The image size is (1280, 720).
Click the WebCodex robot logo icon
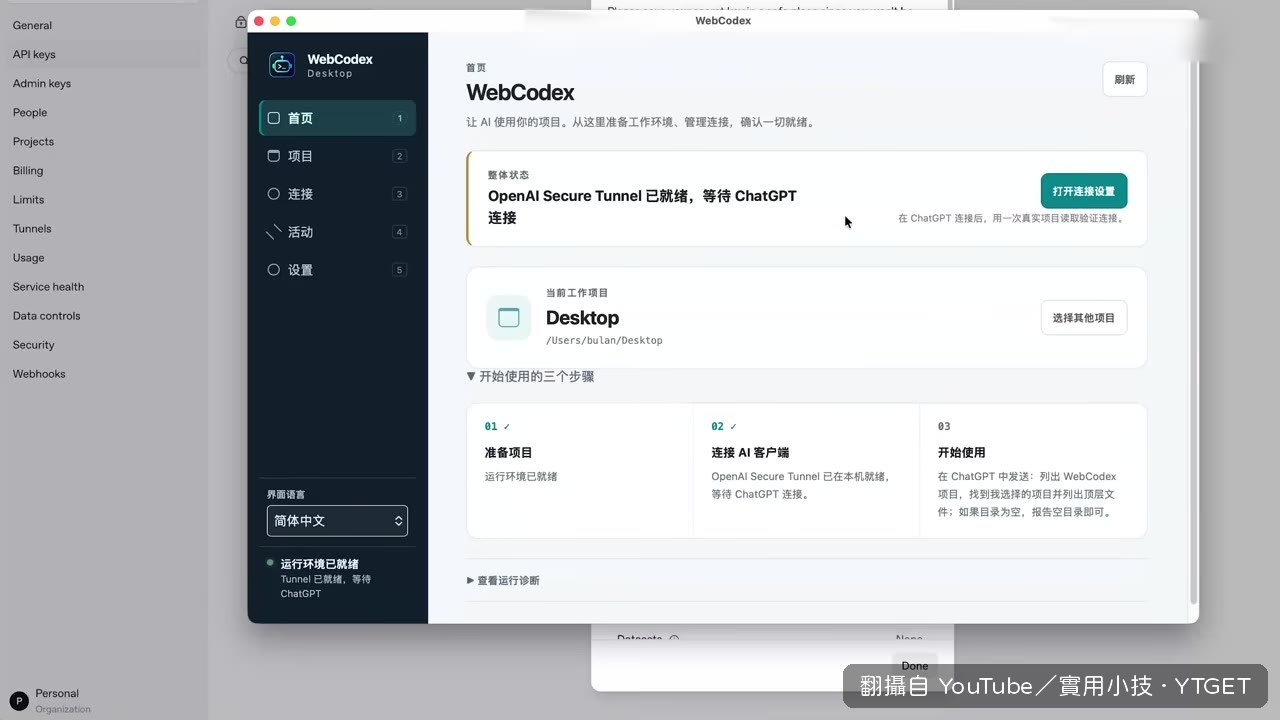(282, 65)
